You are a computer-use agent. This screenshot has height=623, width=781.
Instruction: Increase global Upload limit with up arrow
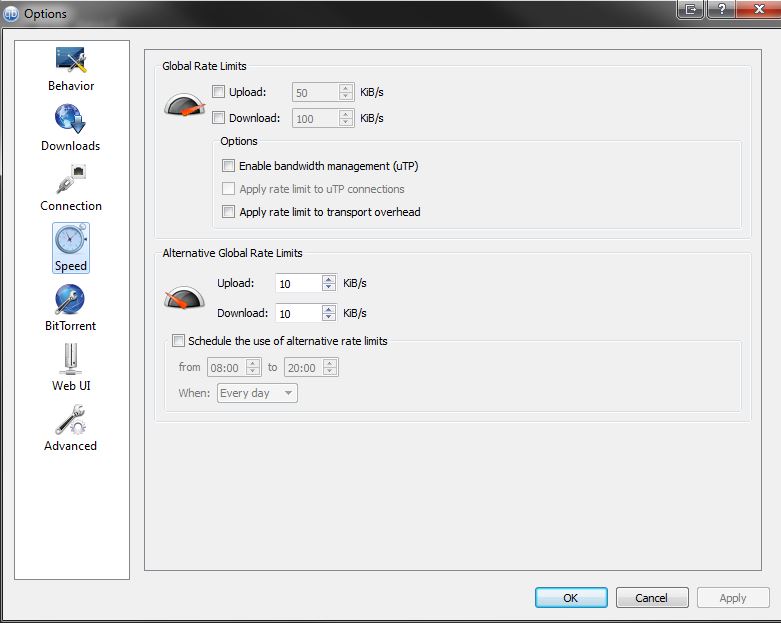pos(346,88)
